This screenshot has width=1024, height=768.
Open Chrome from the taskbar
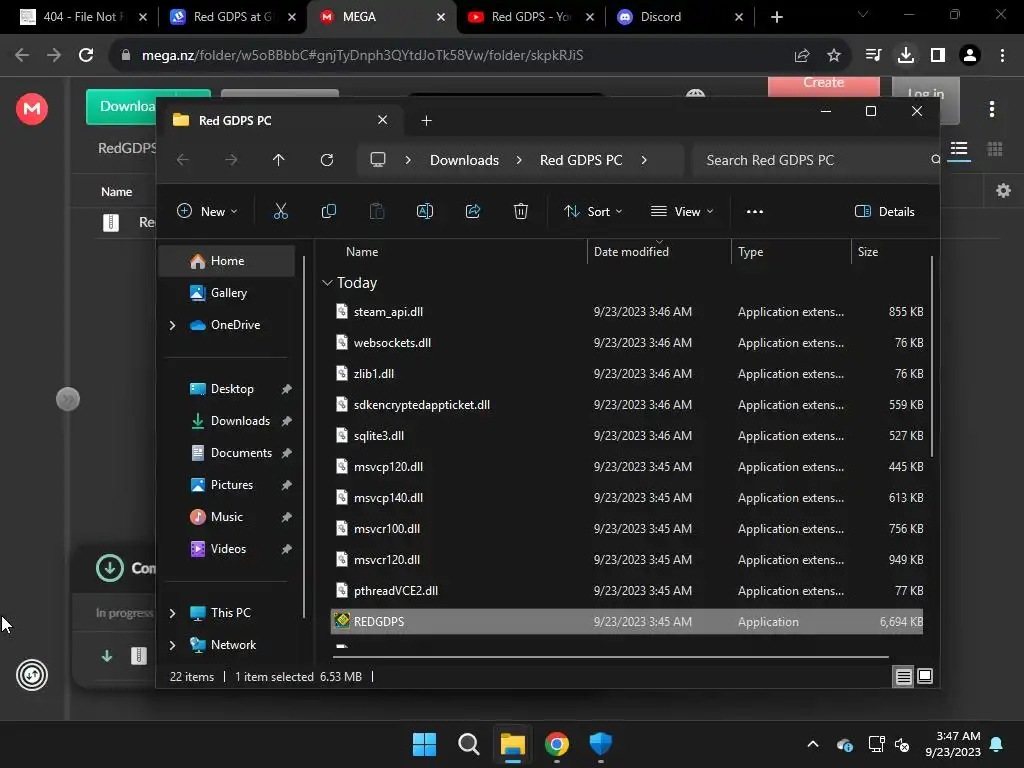coord(556,744)
